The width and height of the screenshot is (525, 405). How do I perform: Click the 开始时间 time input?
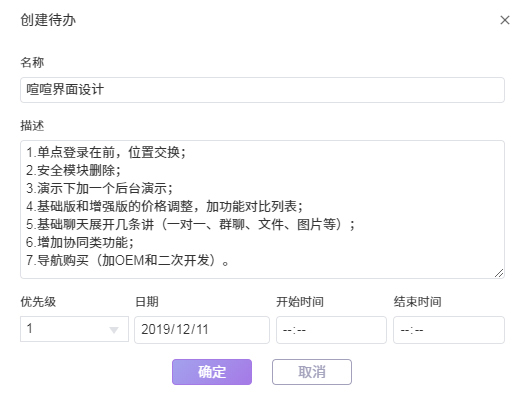click(331, 330)
